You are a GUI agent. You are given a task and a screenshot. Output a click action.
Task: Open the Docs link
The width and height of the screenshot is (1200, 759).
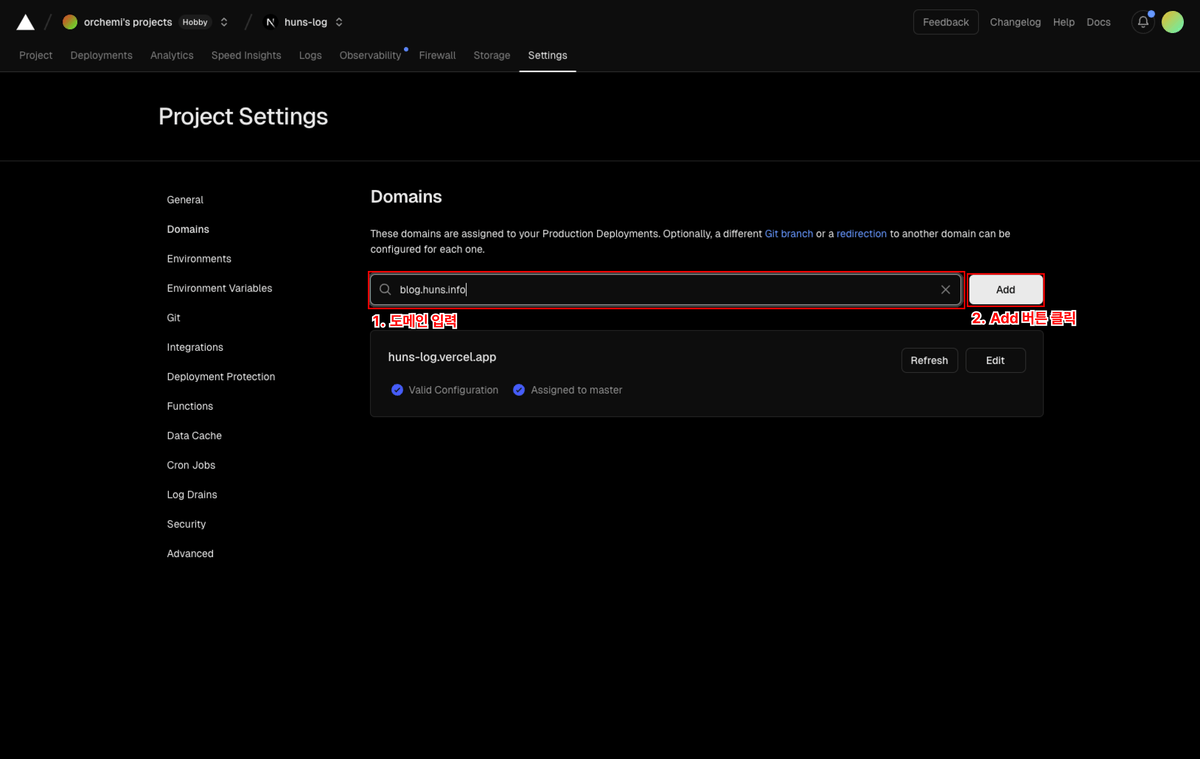pyautogui.click(x=1098, y=22)
